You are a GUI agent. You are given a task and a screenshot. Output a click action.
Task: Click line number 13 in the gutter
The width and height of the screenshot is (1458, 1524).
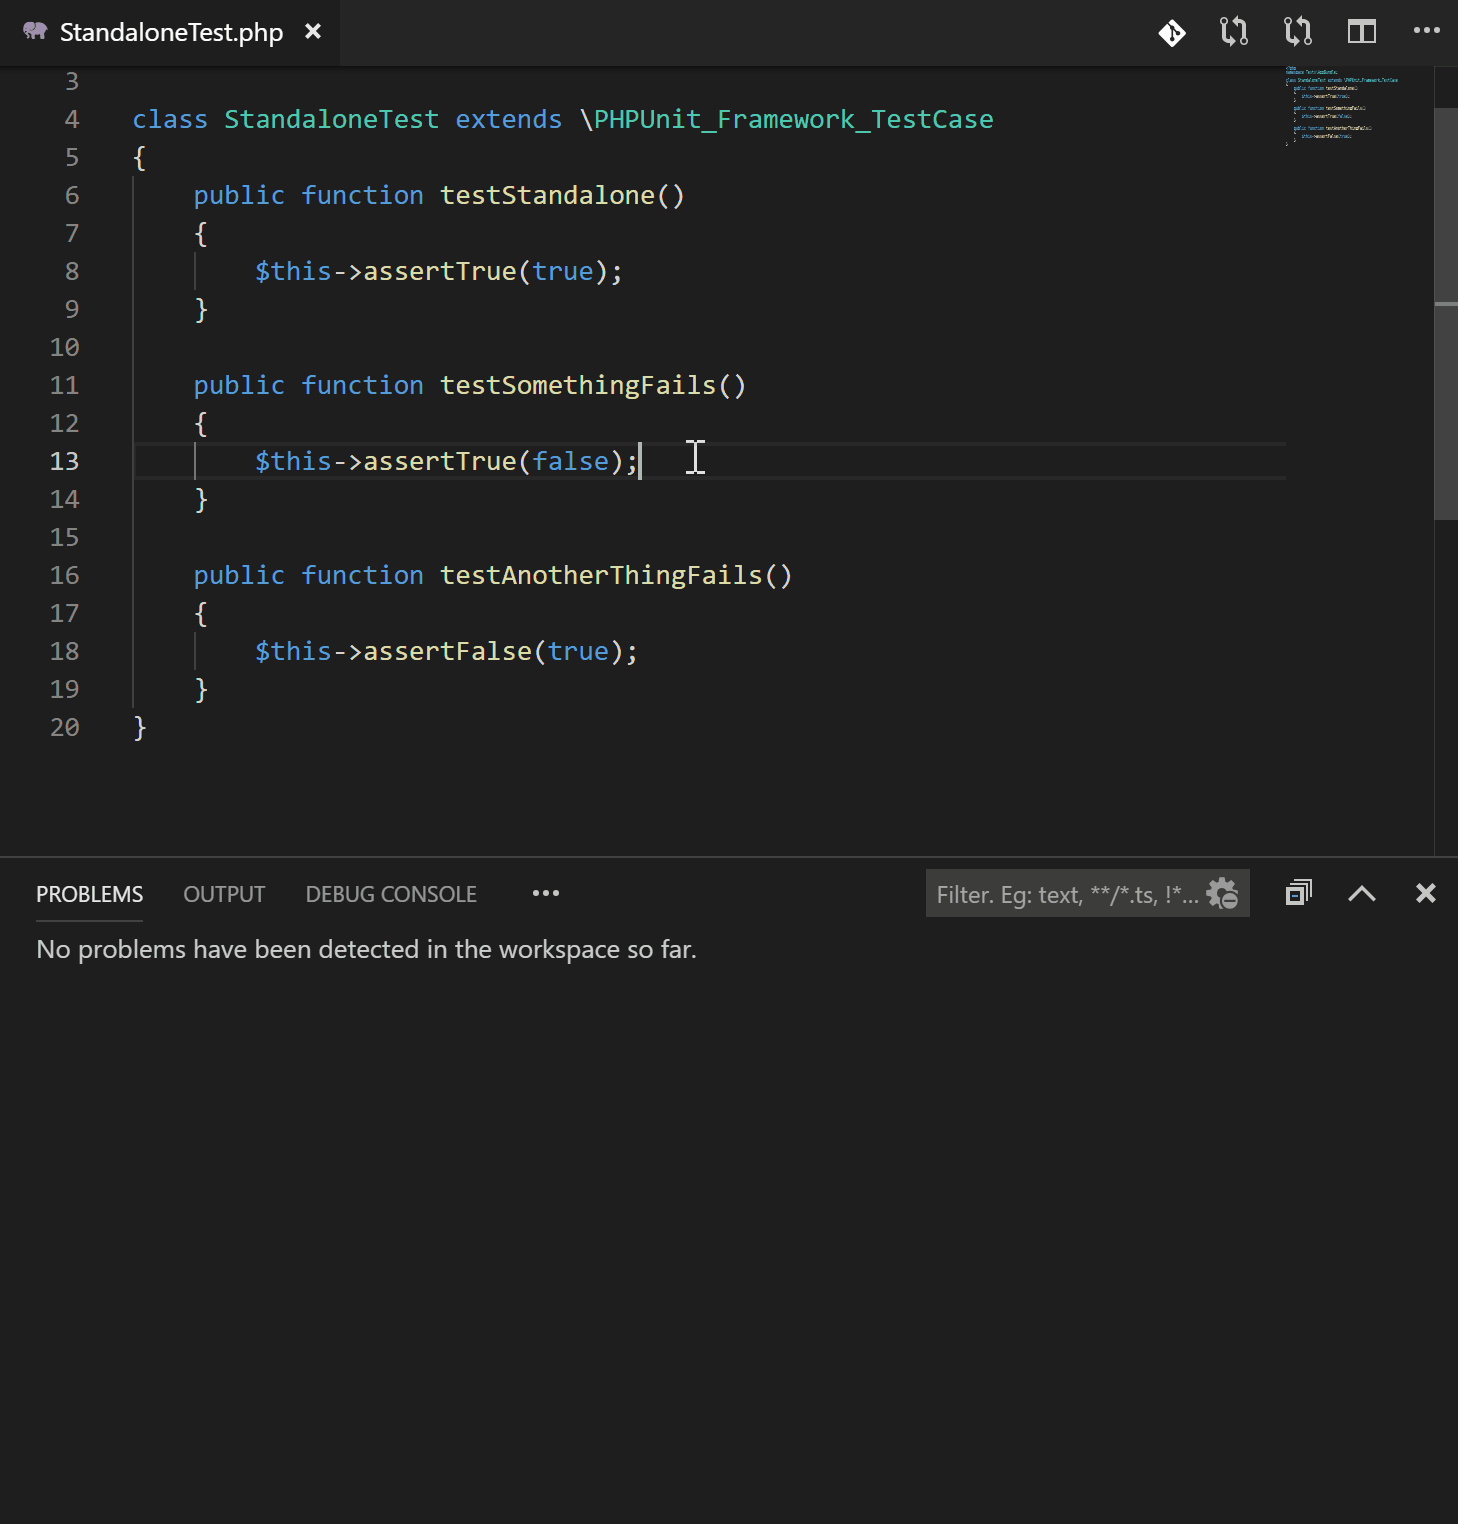pyautogui.click(x=64, y=461)
